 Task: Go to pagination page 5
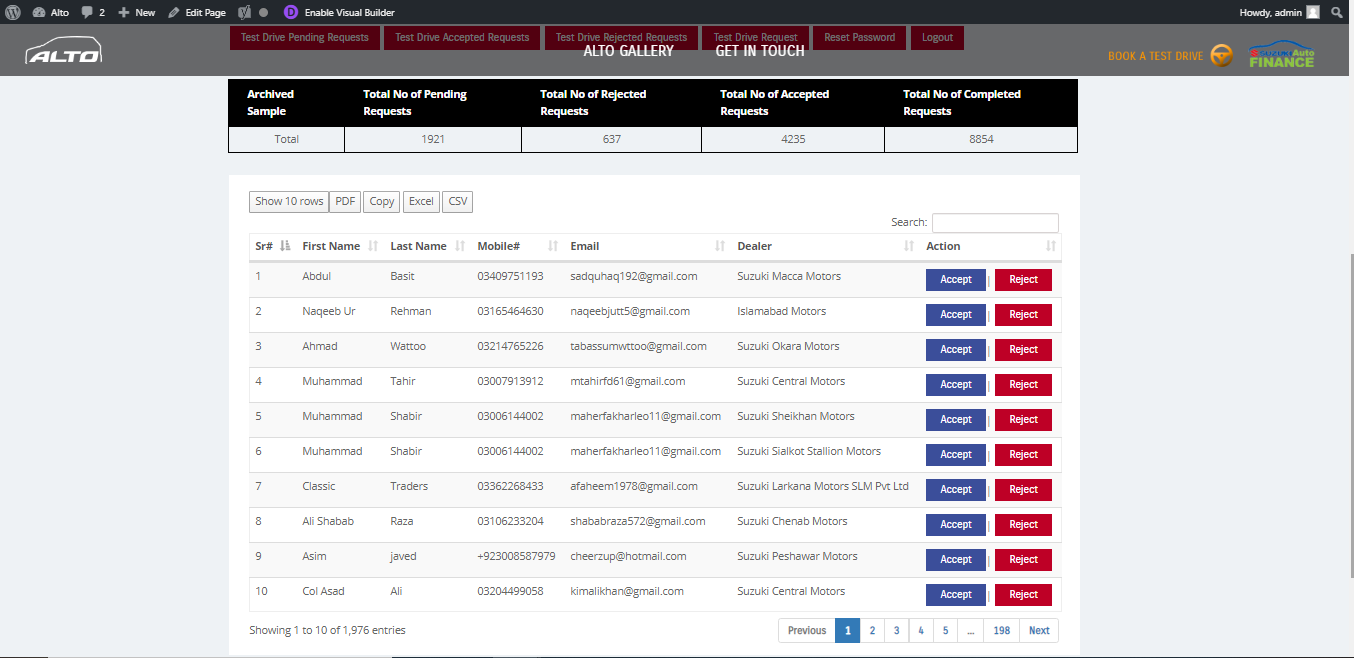point(945,631)
